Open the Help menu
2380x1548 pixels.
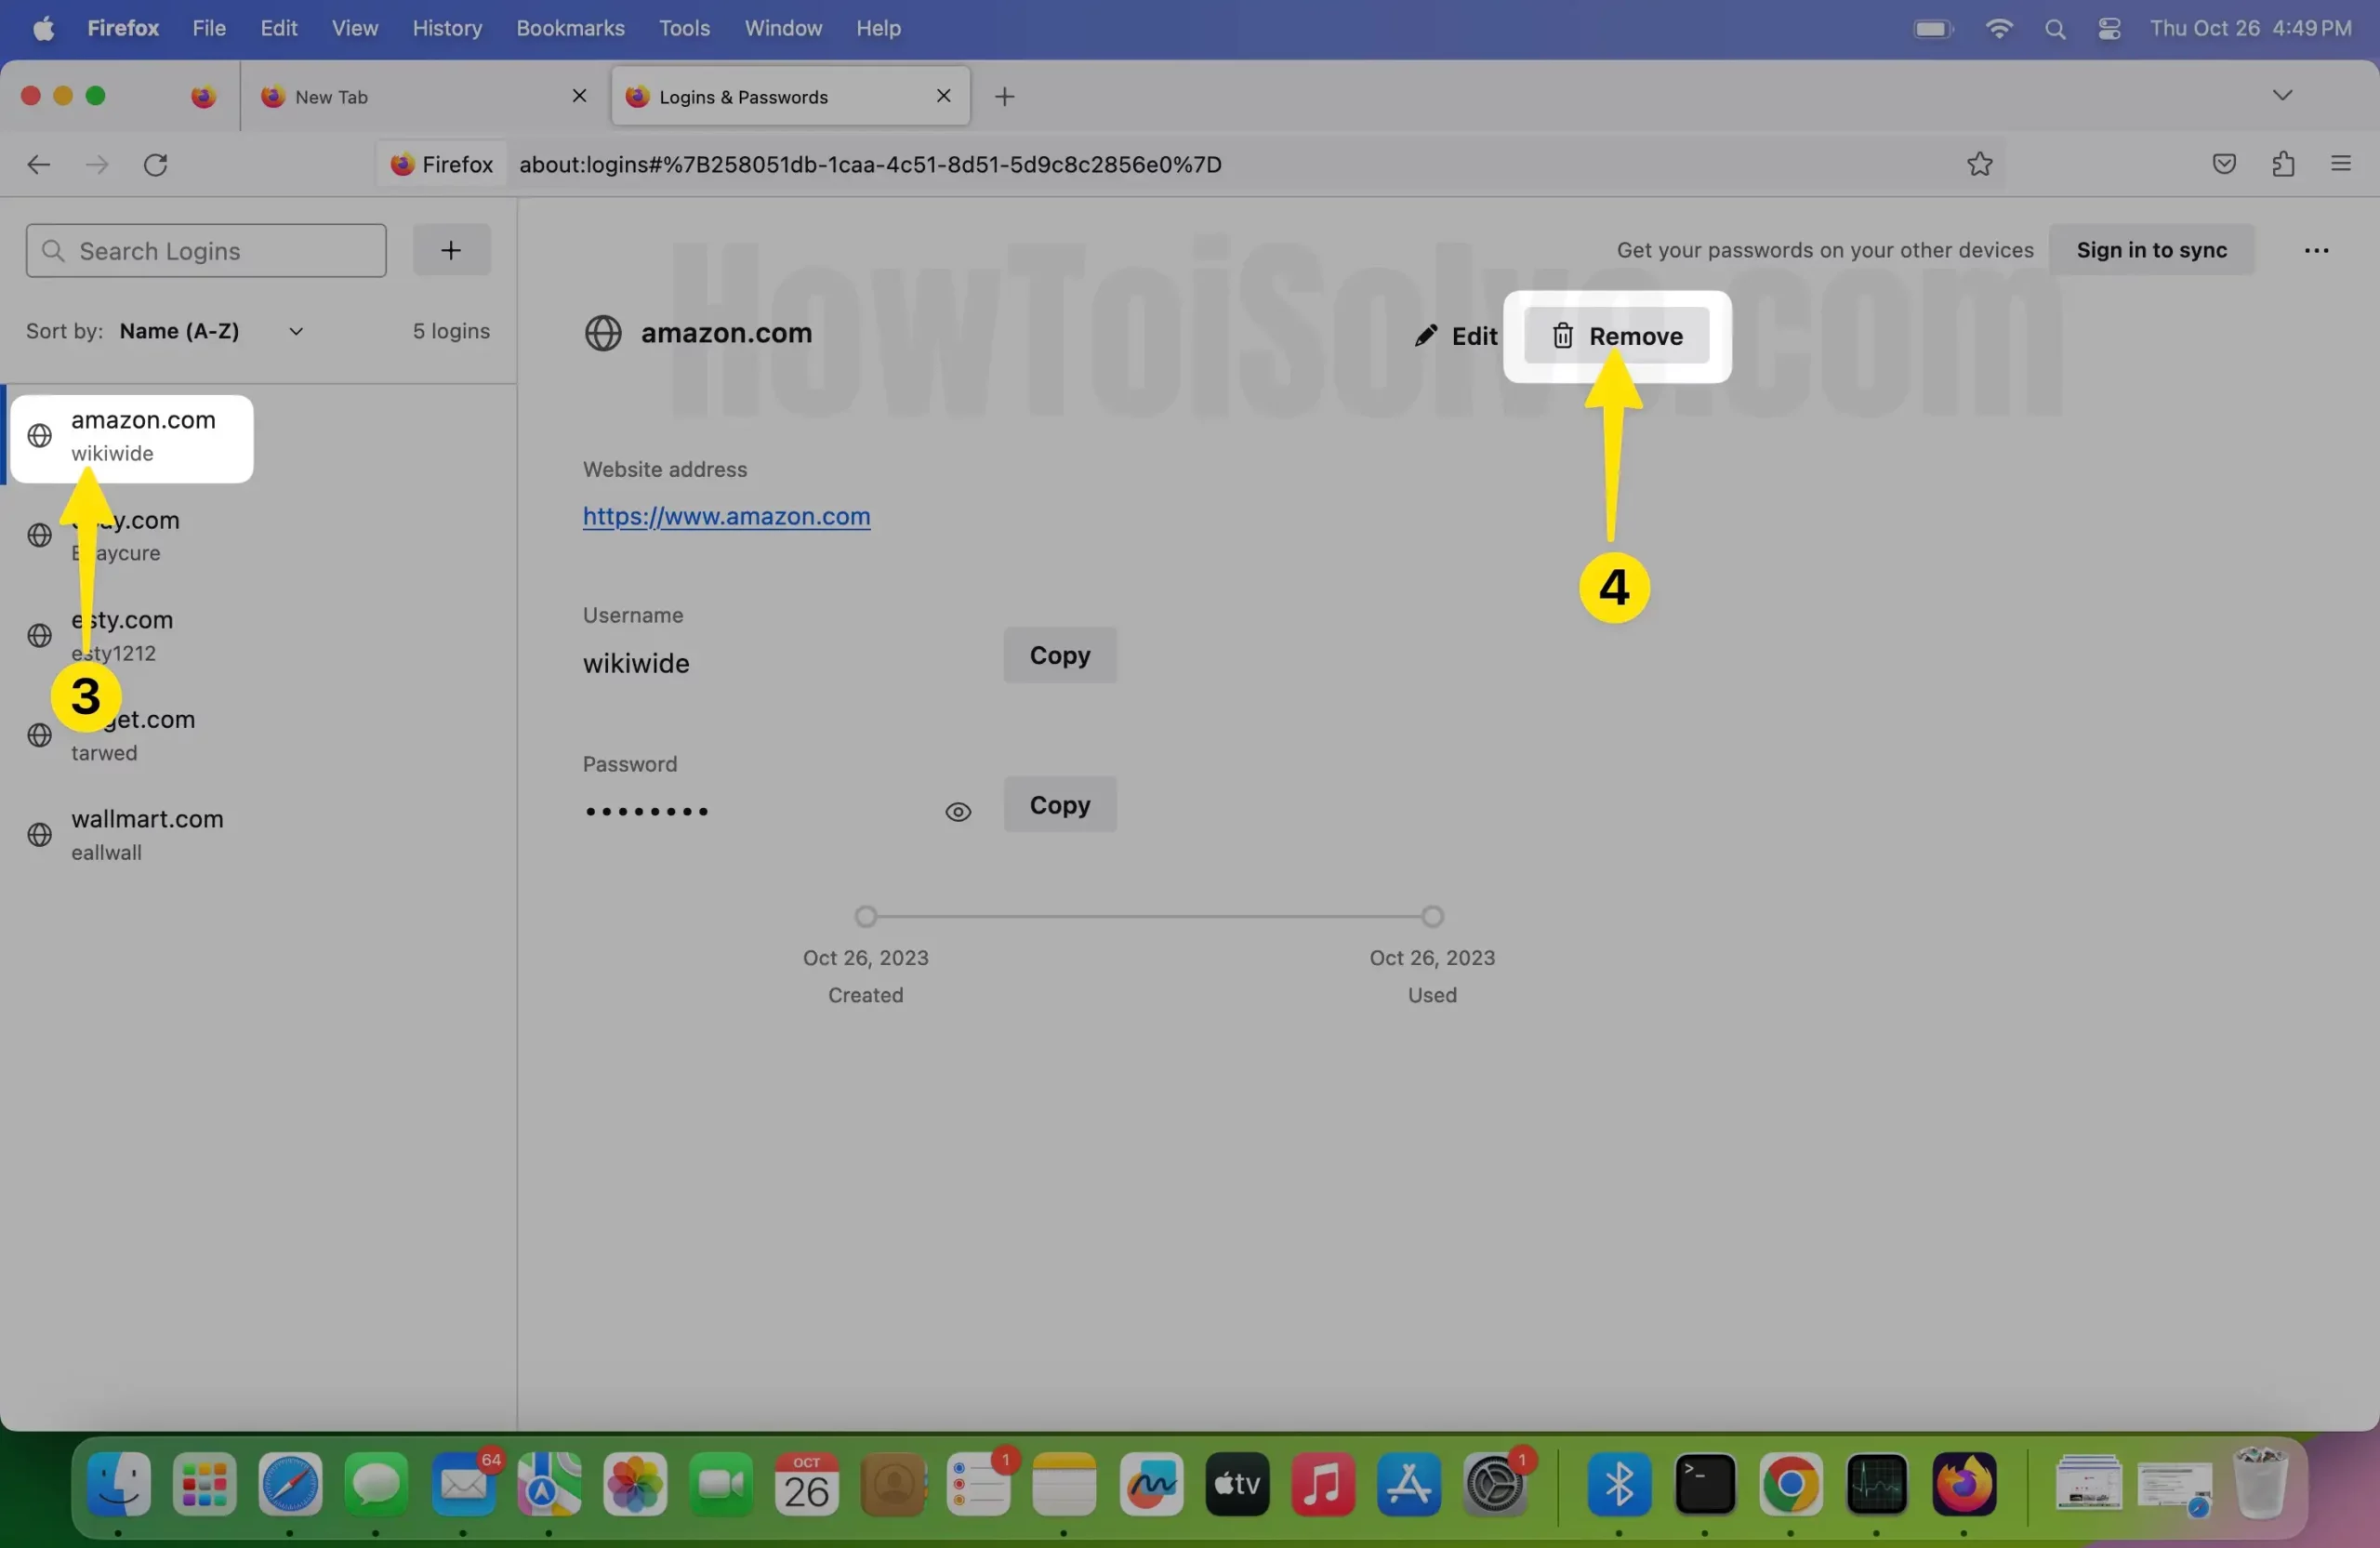[878, 28]
